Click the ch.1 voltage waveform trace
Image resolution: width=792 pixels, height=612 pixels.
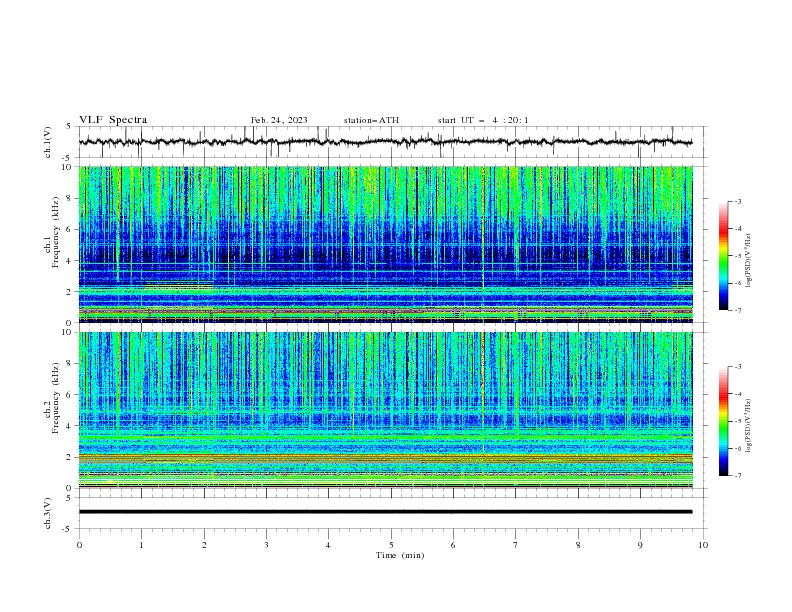click(x=385, y=142)
